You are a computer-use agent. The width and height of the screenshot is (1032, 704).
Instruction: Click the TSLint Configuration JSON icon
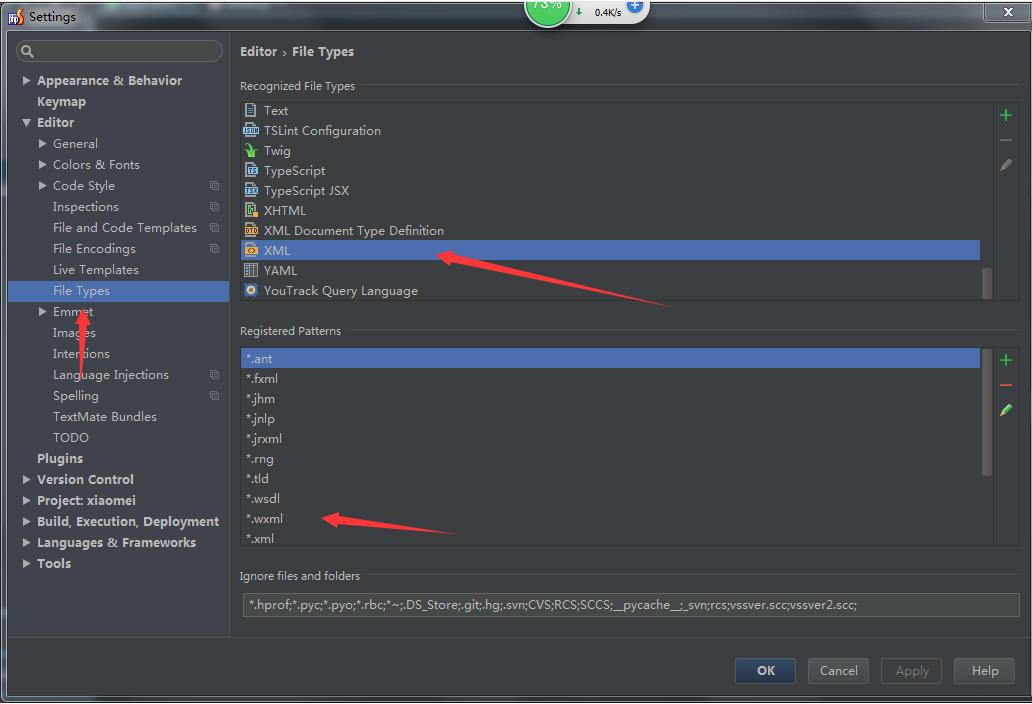(250, 130)
